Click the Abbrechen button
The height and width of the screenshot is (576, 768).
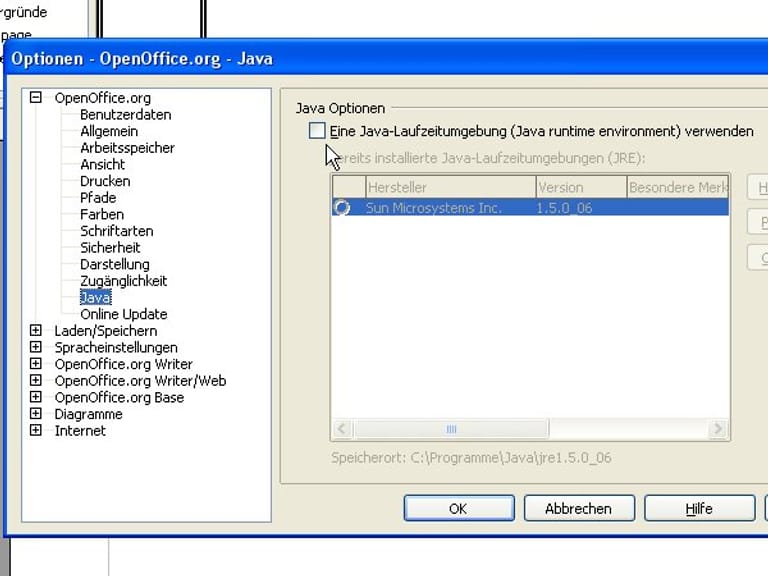(579, 508)
